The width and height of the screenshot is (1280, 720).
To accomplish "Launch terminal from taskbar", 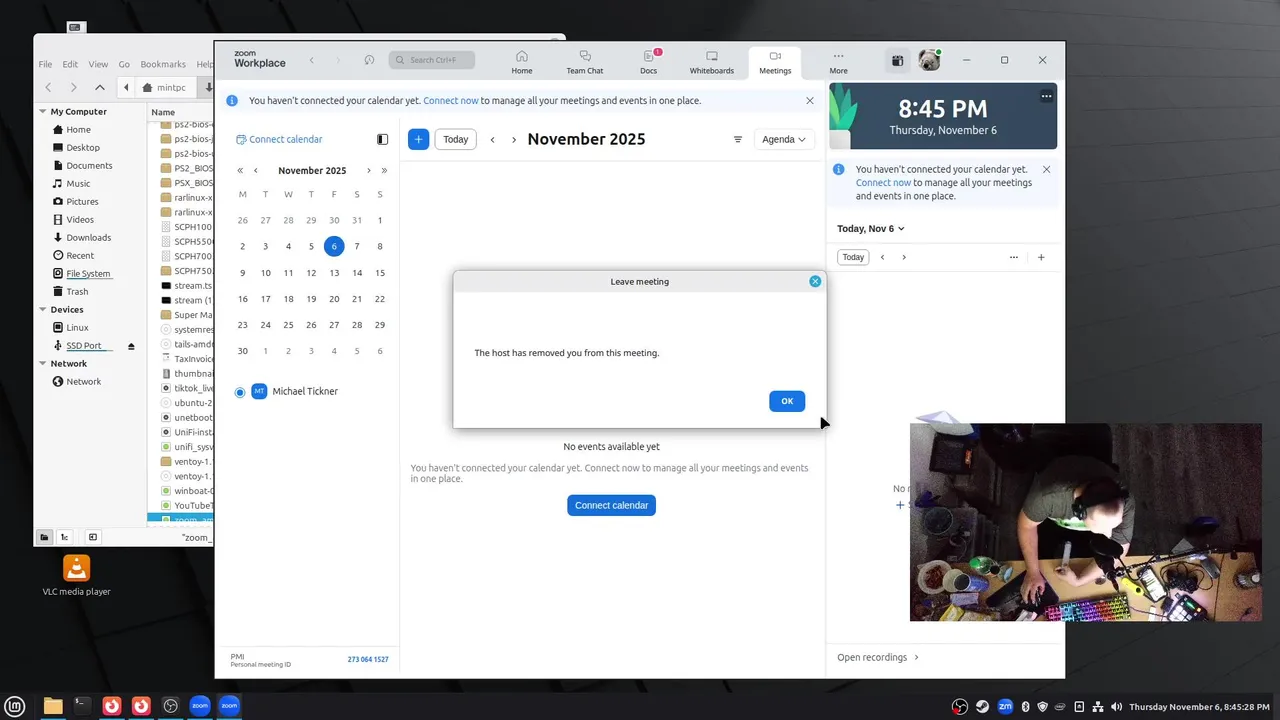I will point(82,706).
